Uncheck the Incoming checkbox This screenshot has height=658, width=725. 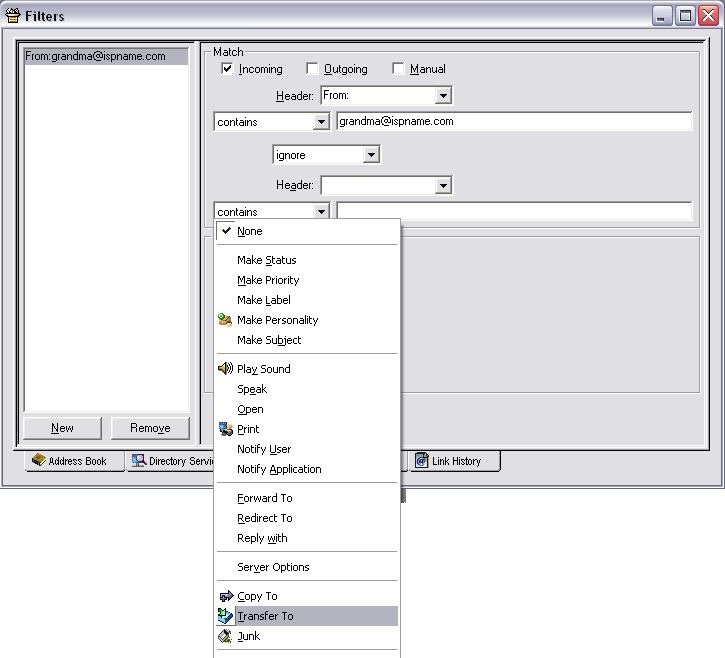227,69
